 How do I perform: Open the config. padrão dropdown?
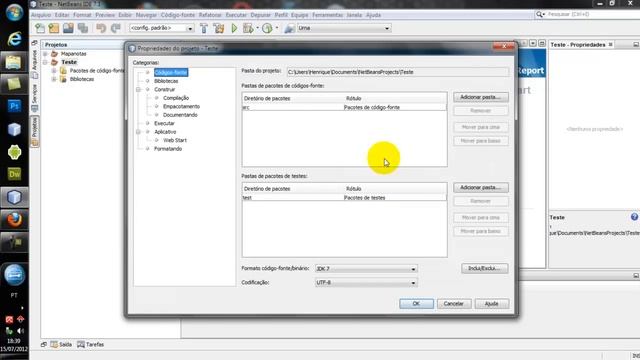(162, 28)
